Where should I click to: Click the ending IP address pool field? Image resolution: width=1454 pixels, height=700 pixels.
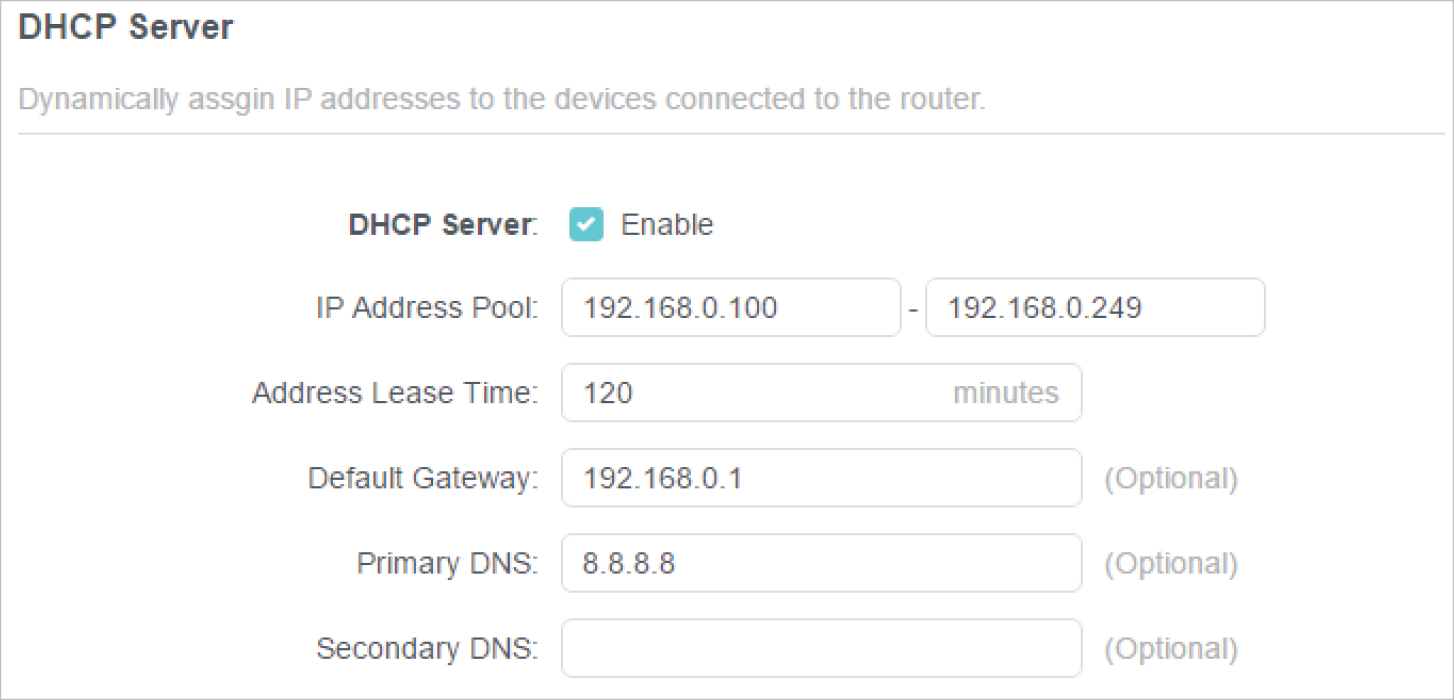pos(1094,308)
